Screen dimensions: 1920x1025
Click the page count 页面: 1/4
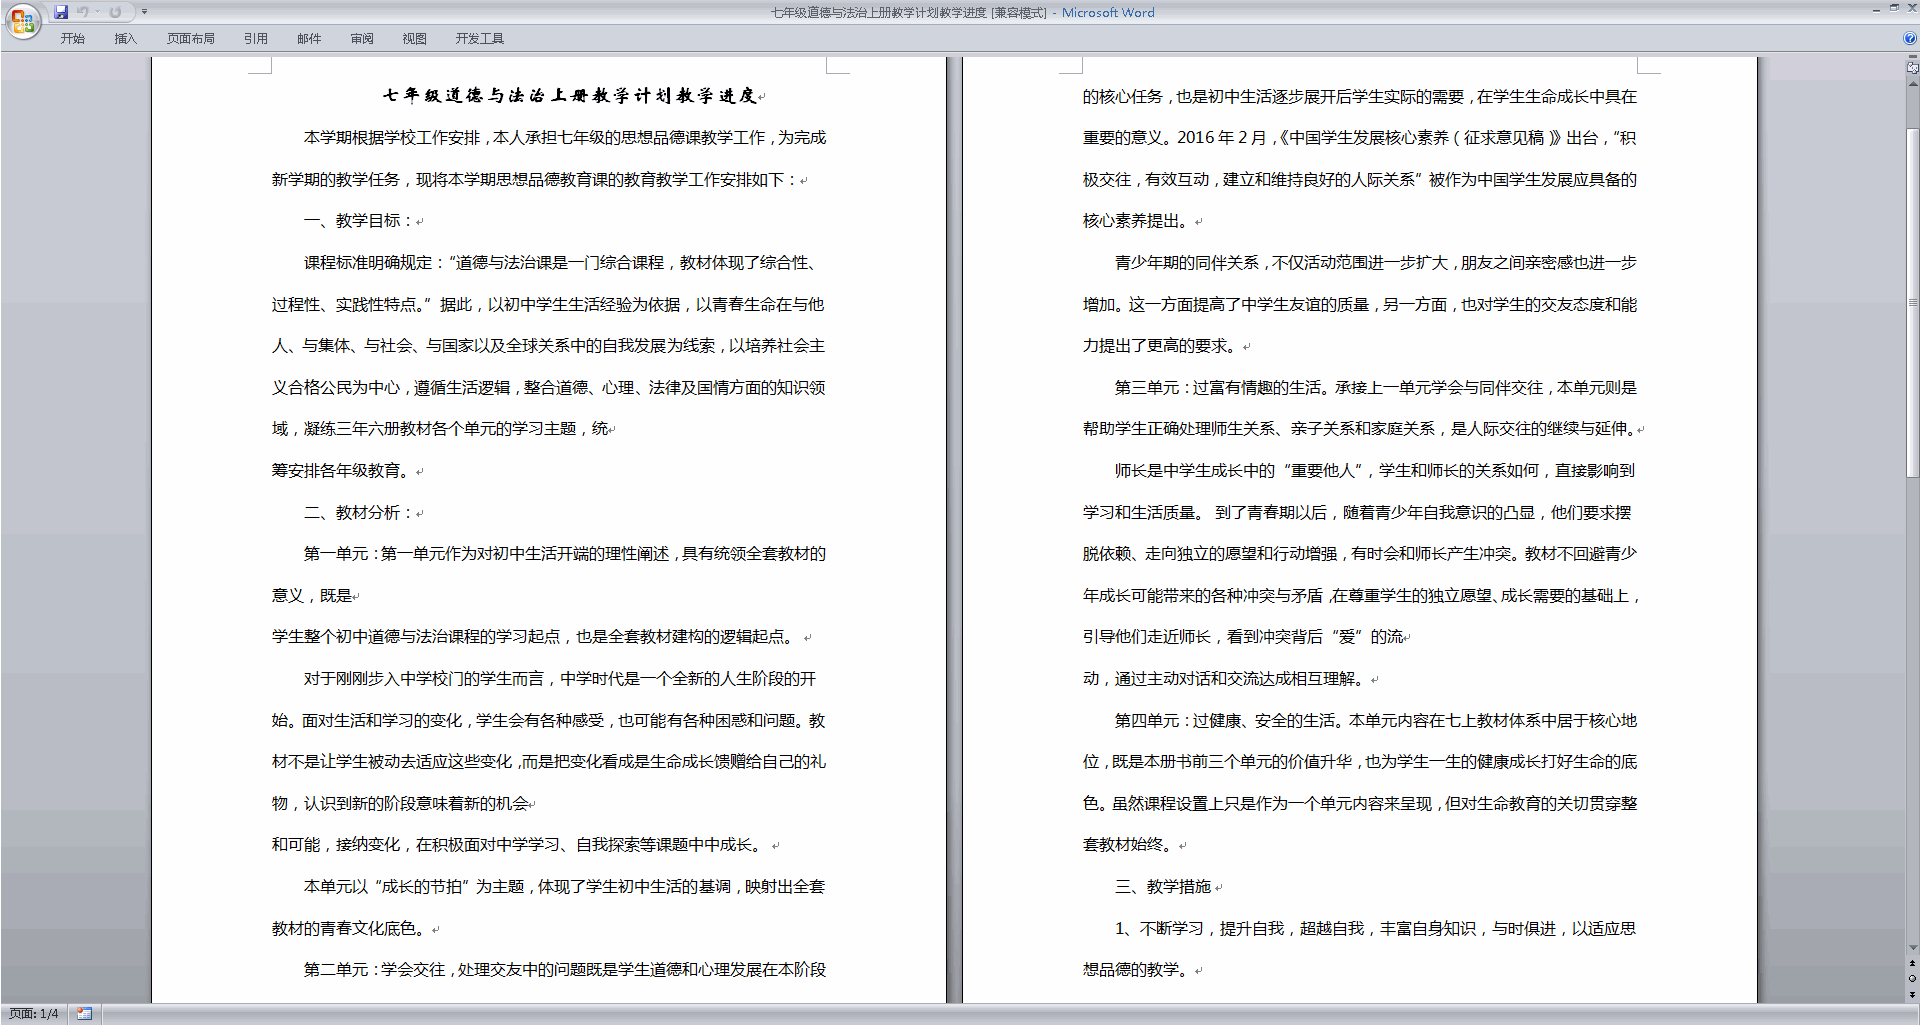click(x=34, y=1014)
